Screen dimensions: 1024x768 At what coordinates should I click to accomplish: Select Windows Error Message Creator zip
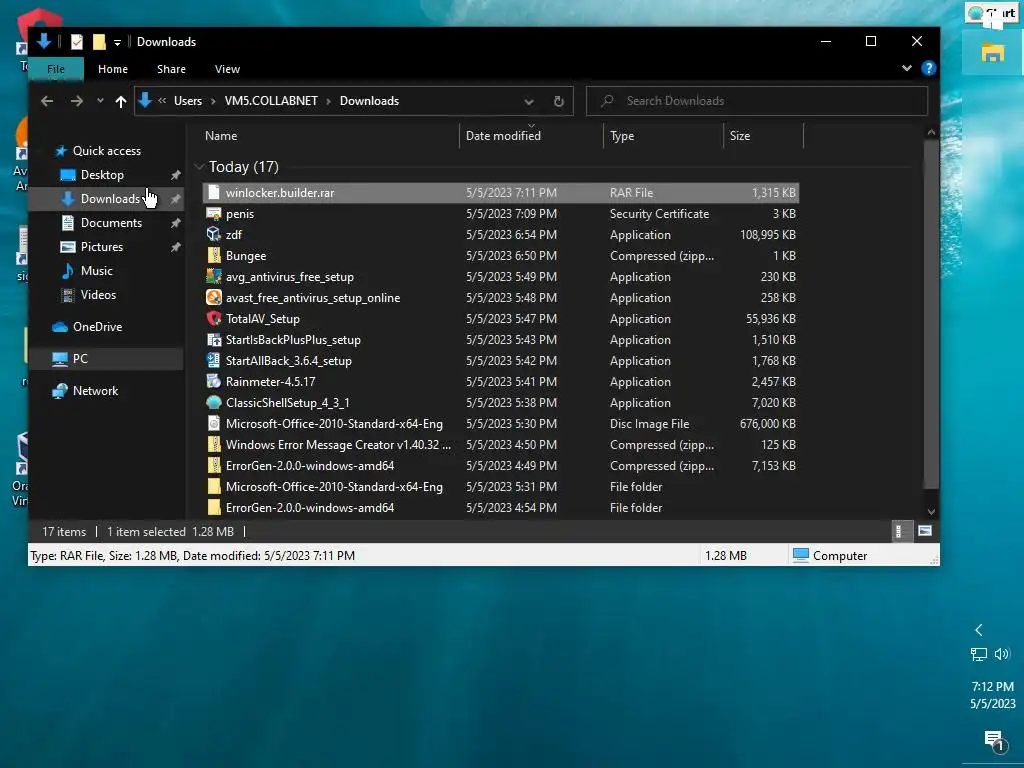coord(338,445)
